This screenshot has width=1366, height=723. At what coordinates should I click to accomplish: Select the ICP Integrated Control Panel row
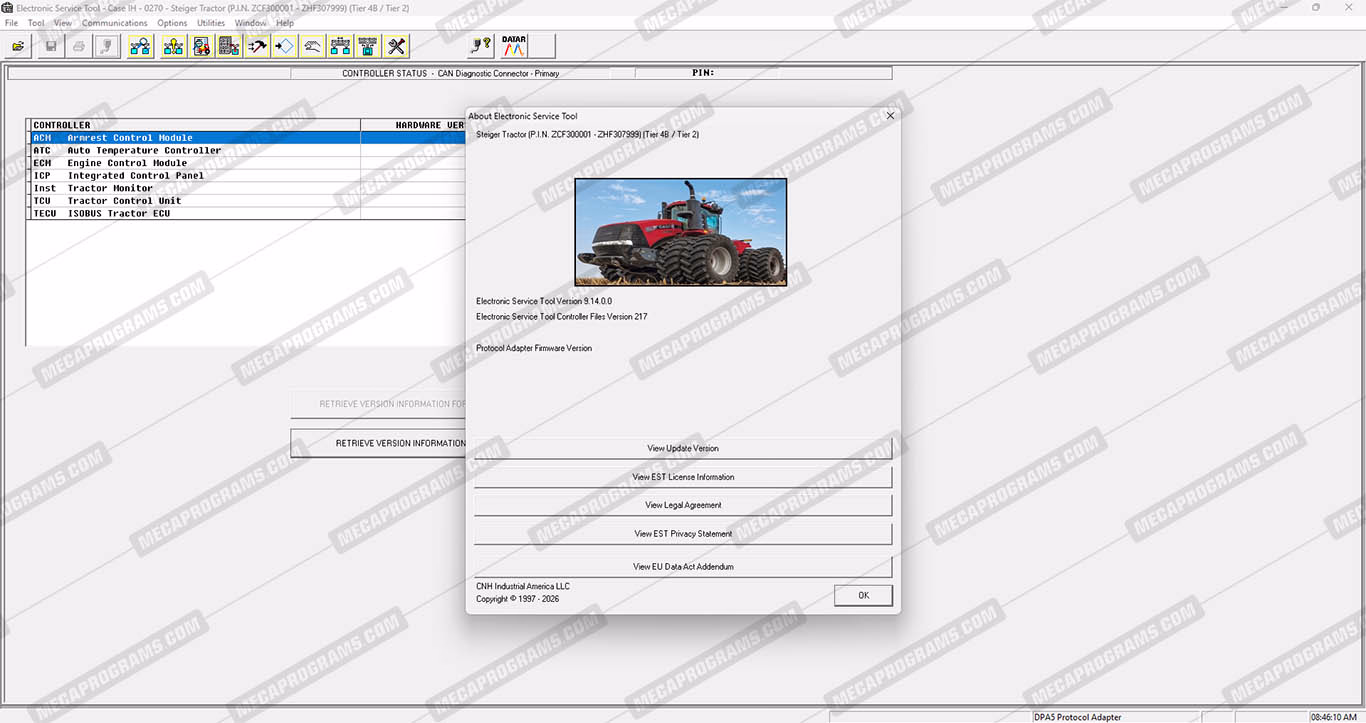coord(247,176)
